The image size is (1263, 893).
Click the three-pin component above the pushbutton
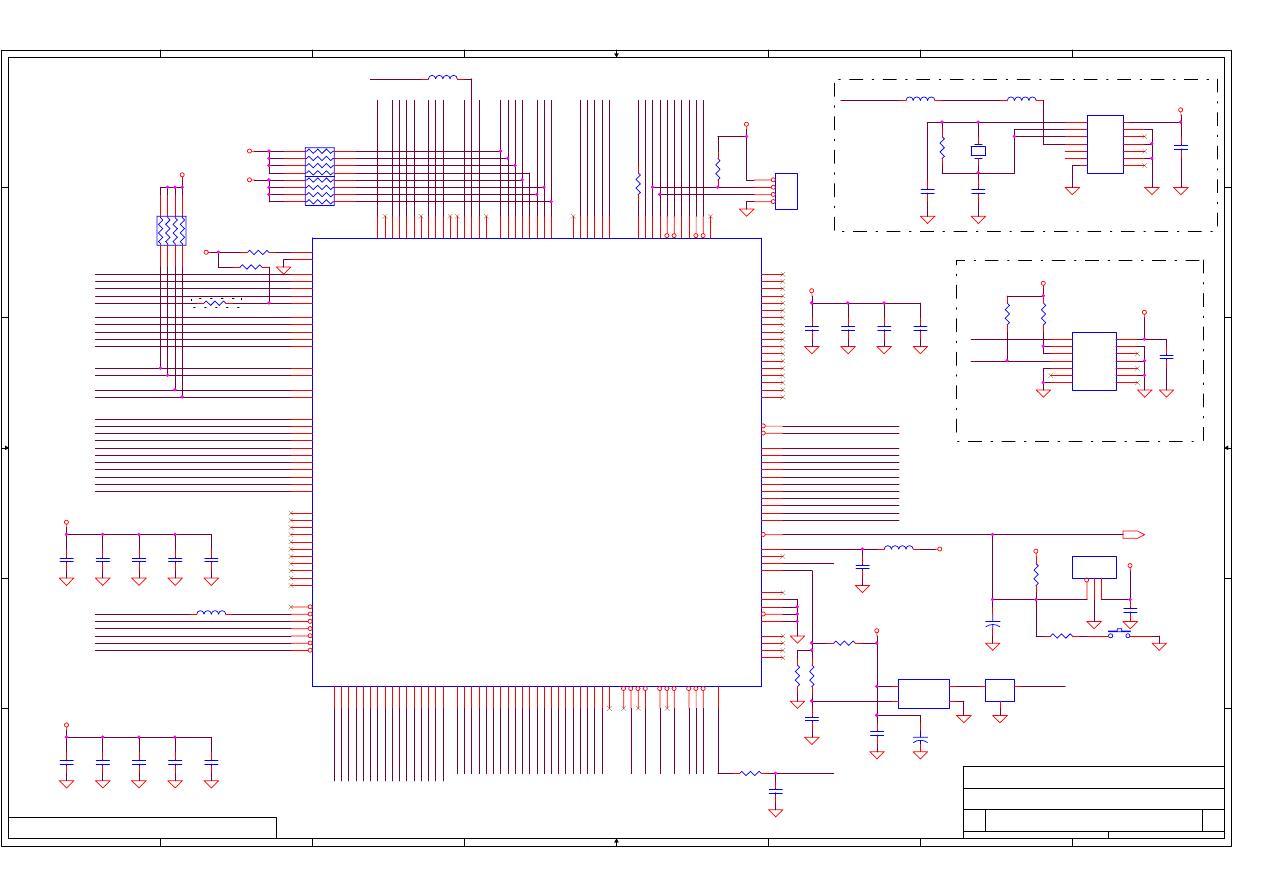click(1093, 567)
